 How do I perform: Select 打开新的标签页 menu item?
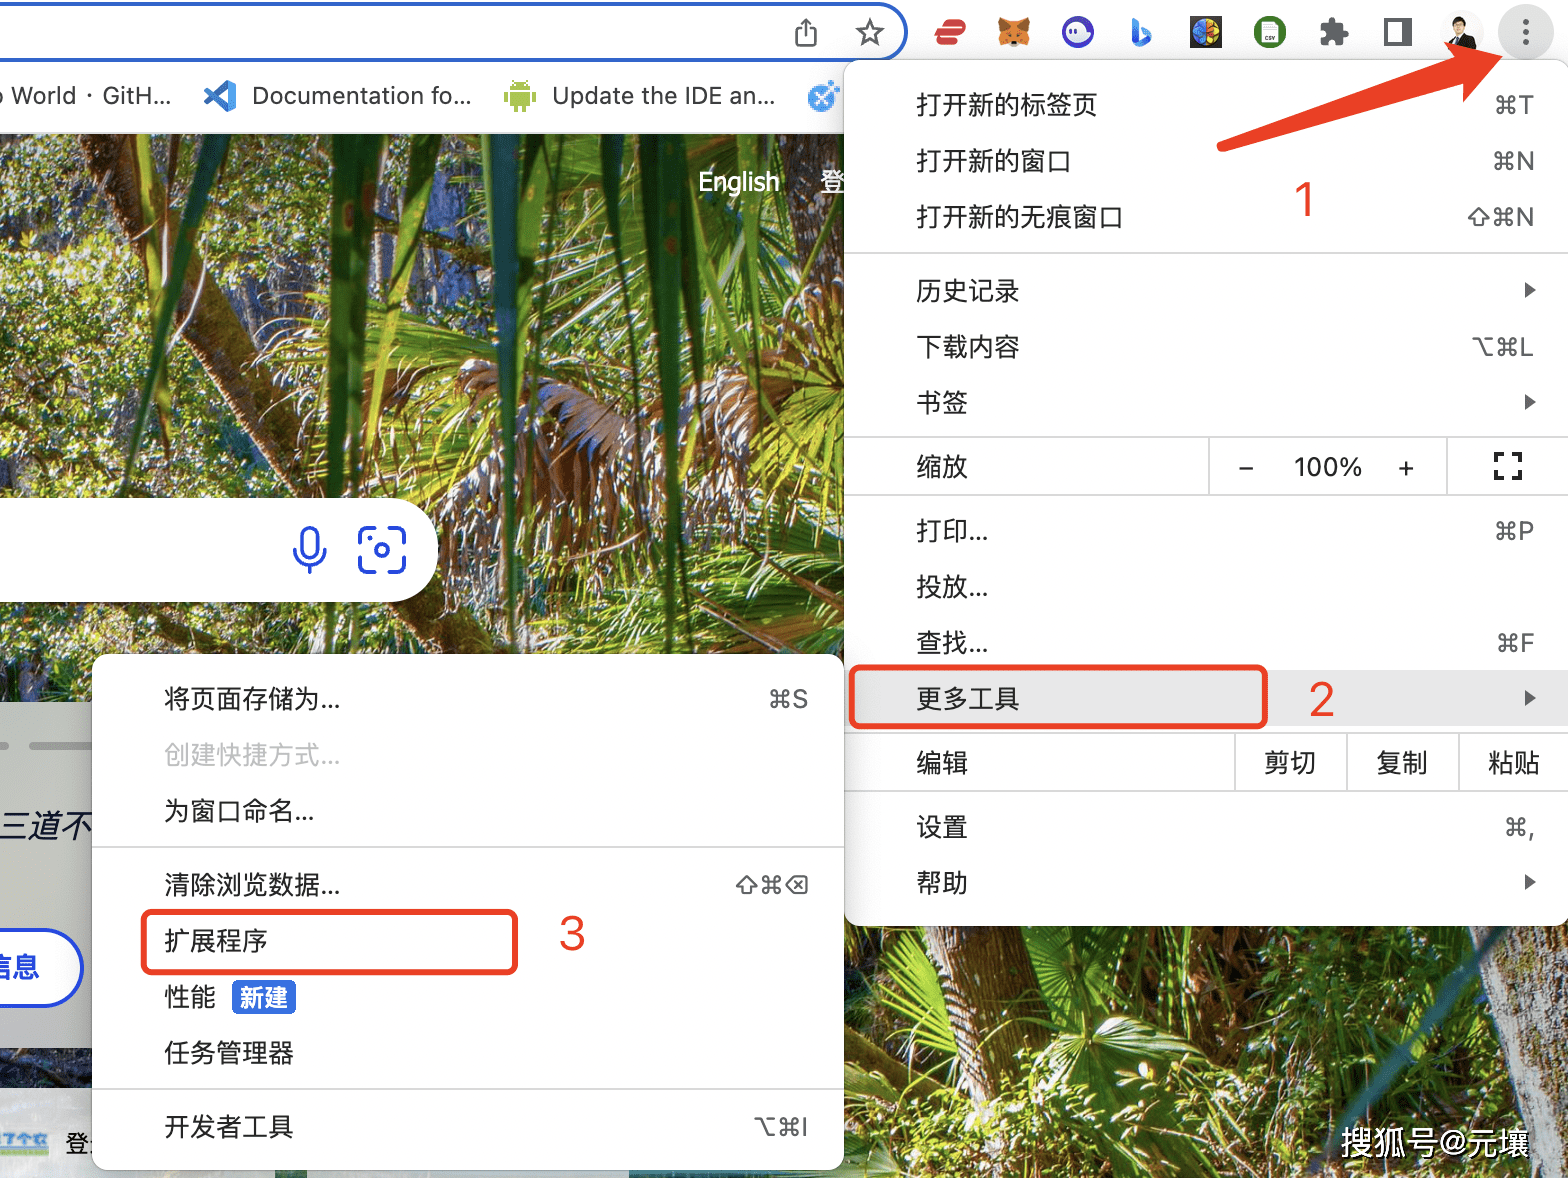click(x=1206, y=105)
